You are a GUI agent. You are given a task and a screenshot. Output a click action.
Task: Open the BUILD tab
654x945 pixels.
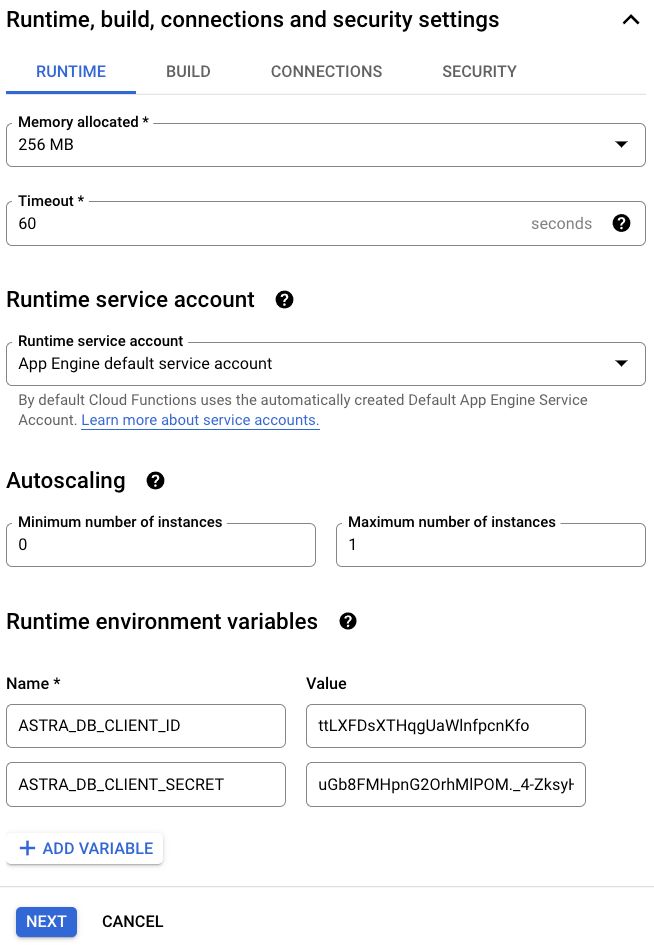pyautogui.click(x=188, y=72)
